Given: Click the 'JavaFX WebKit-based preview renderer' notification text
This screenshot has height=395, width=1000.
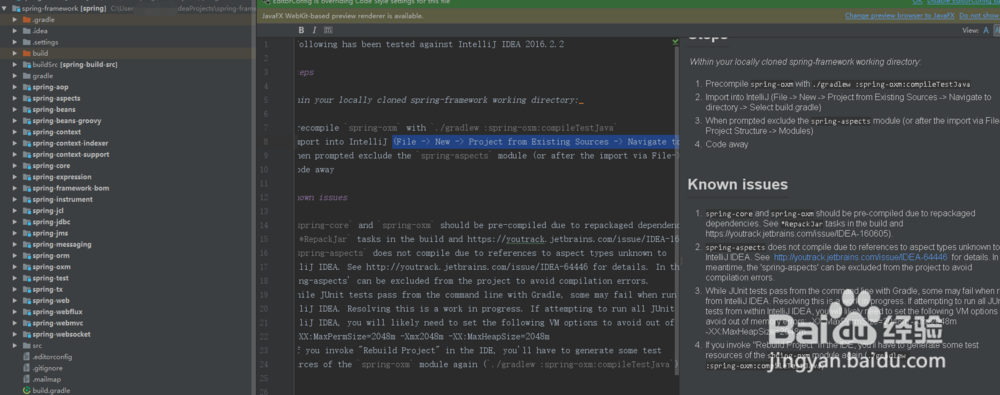Looking at the screenshot, I should coord(342,15).
